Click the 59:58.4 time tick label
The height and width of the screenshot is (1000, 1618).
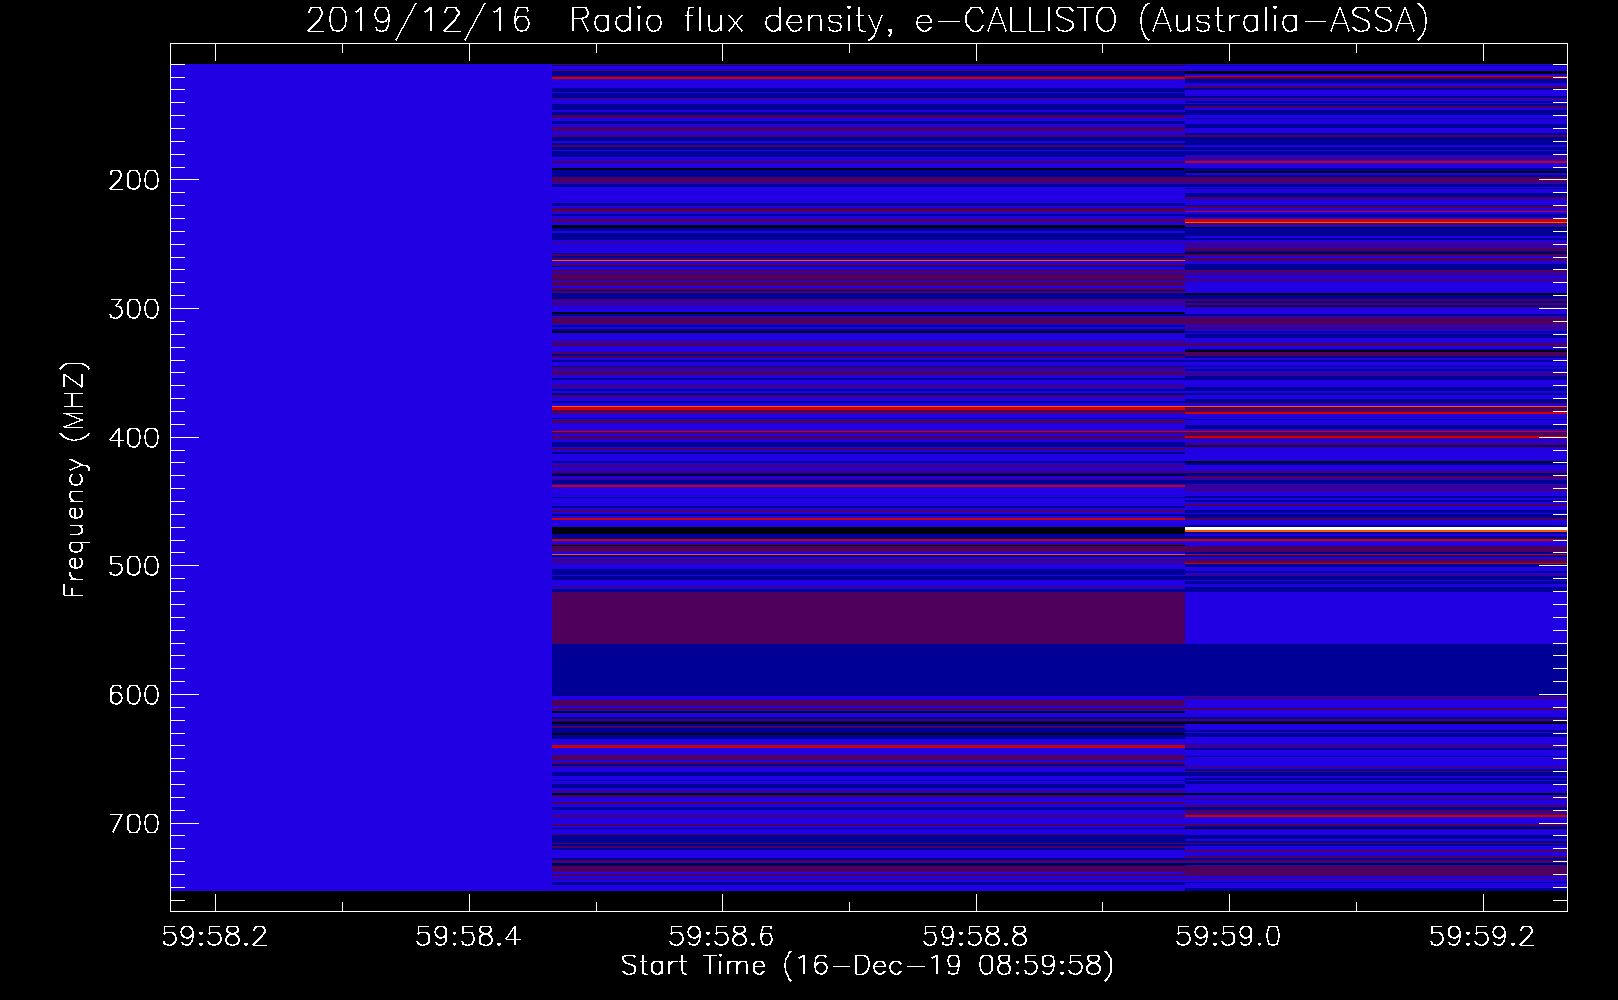(x=469, y=936)
